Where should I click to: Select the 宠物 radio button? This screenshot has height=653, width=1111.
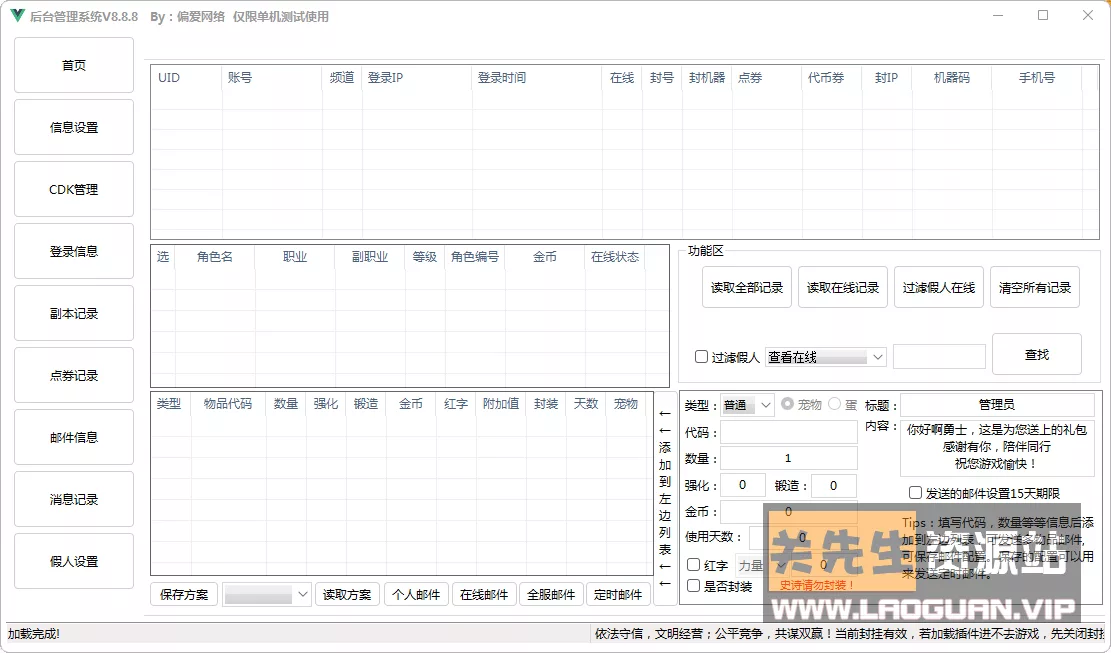click(x=788, y=405)
